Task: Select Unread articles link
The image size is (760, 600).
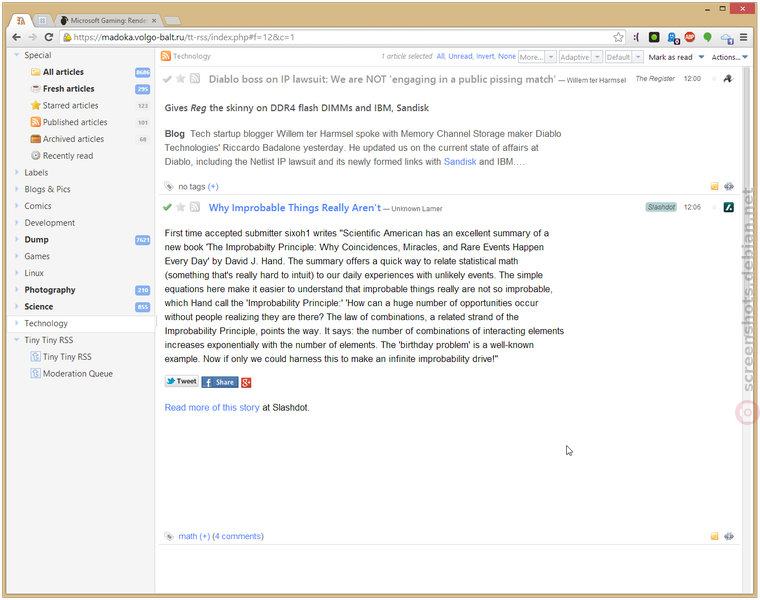Action: 460,56
